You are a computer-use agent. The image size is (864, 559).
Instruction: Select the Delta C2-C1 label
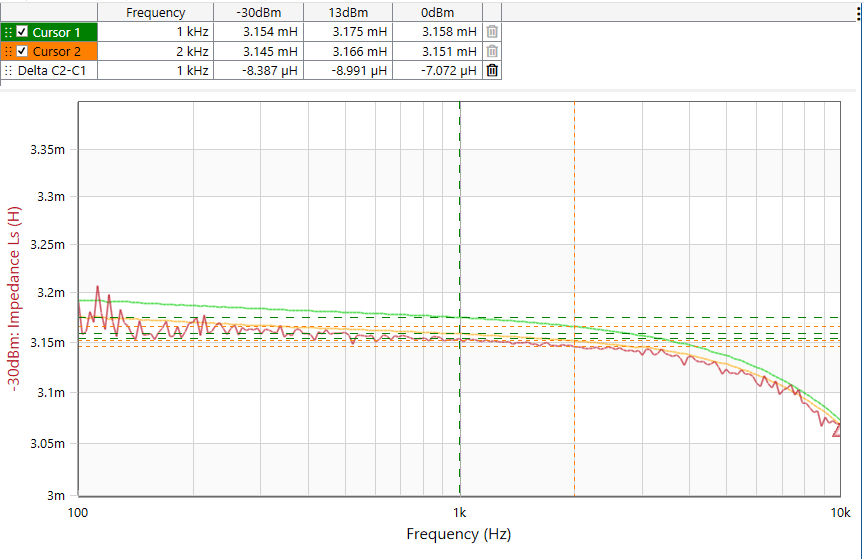tap(52, 71)
